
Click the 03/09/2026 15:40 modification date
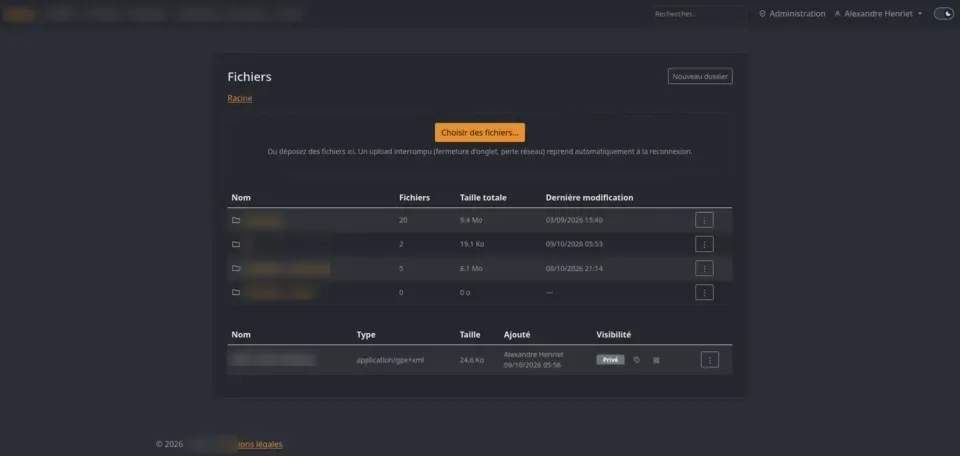pyautogui.click(x=574, y=220)
